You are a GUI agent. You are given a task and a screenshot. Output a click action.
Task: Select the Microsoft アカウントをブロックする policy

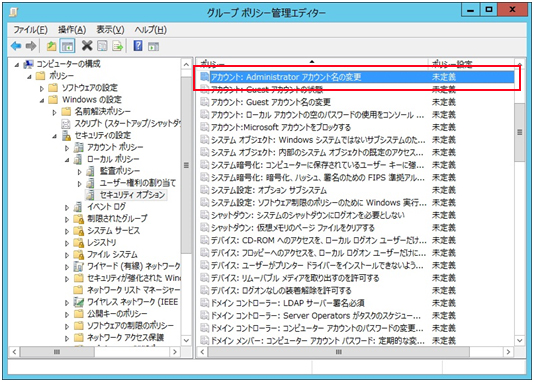tap(281, 127)
